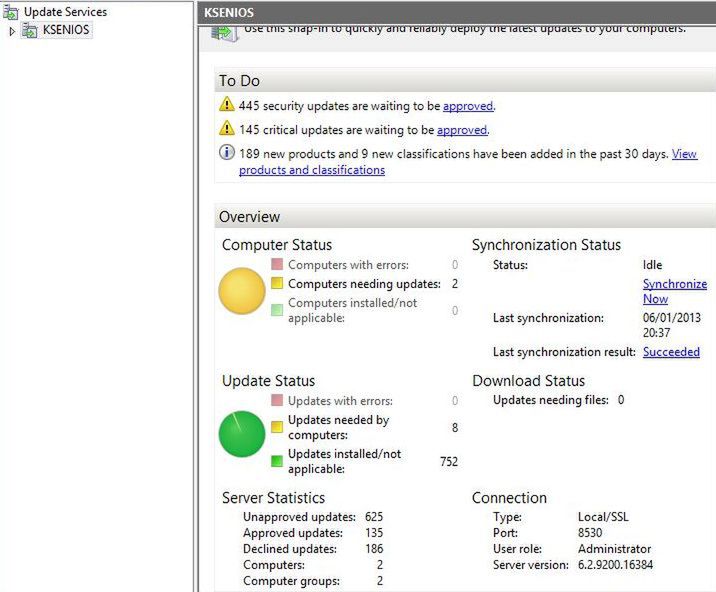Click the new products information icon
716x592 pixels.
[226, 152]
